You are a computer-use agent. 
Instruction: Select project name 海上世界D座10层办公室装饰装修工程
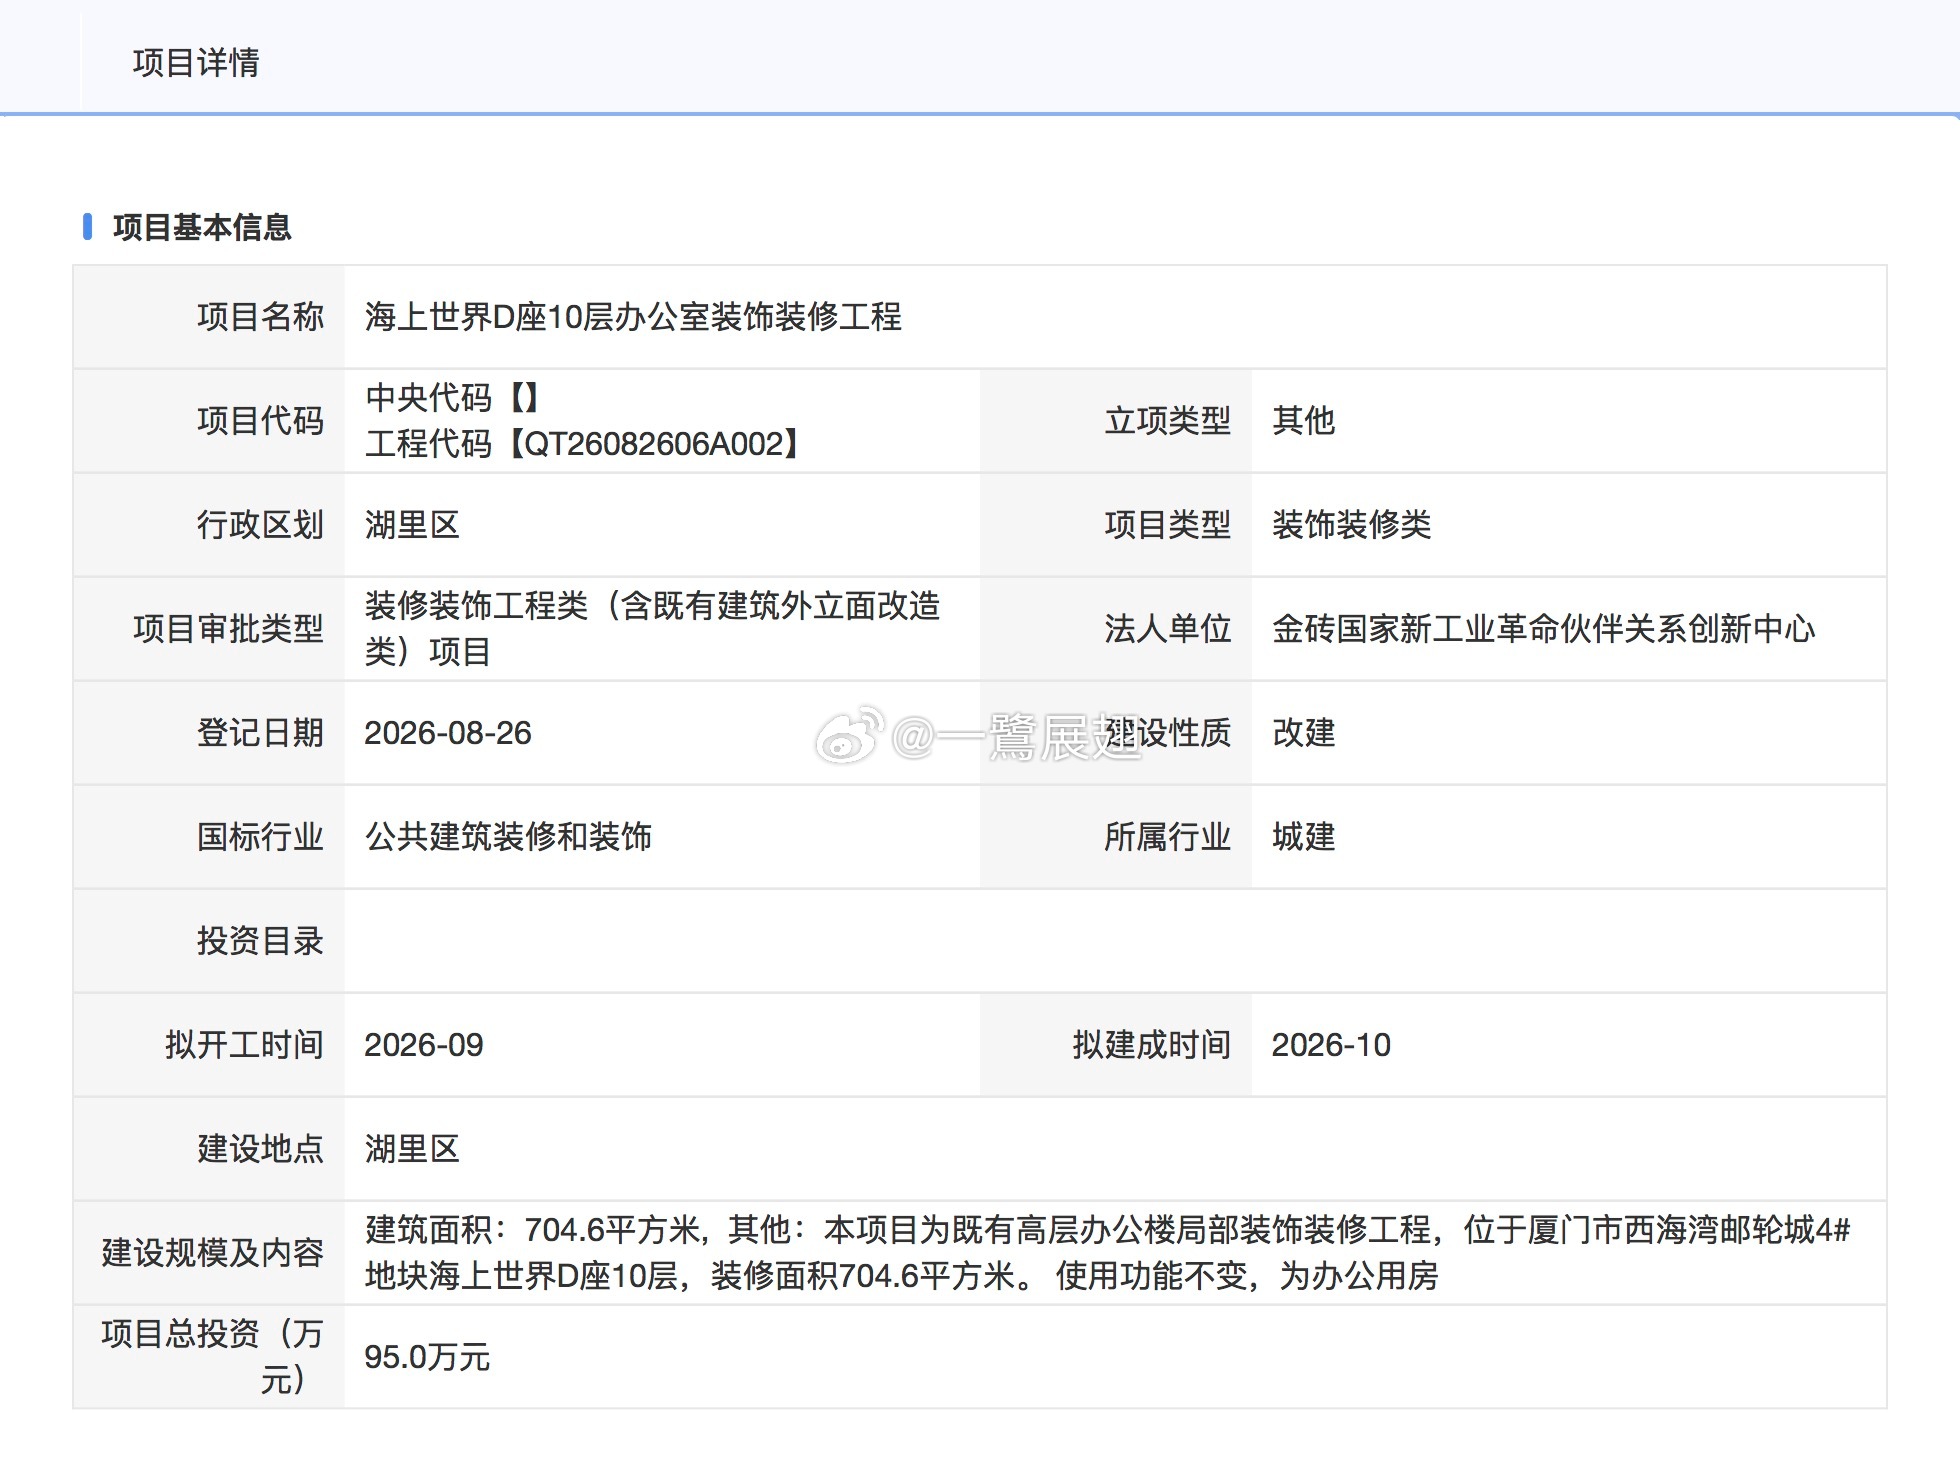point(633,317)
